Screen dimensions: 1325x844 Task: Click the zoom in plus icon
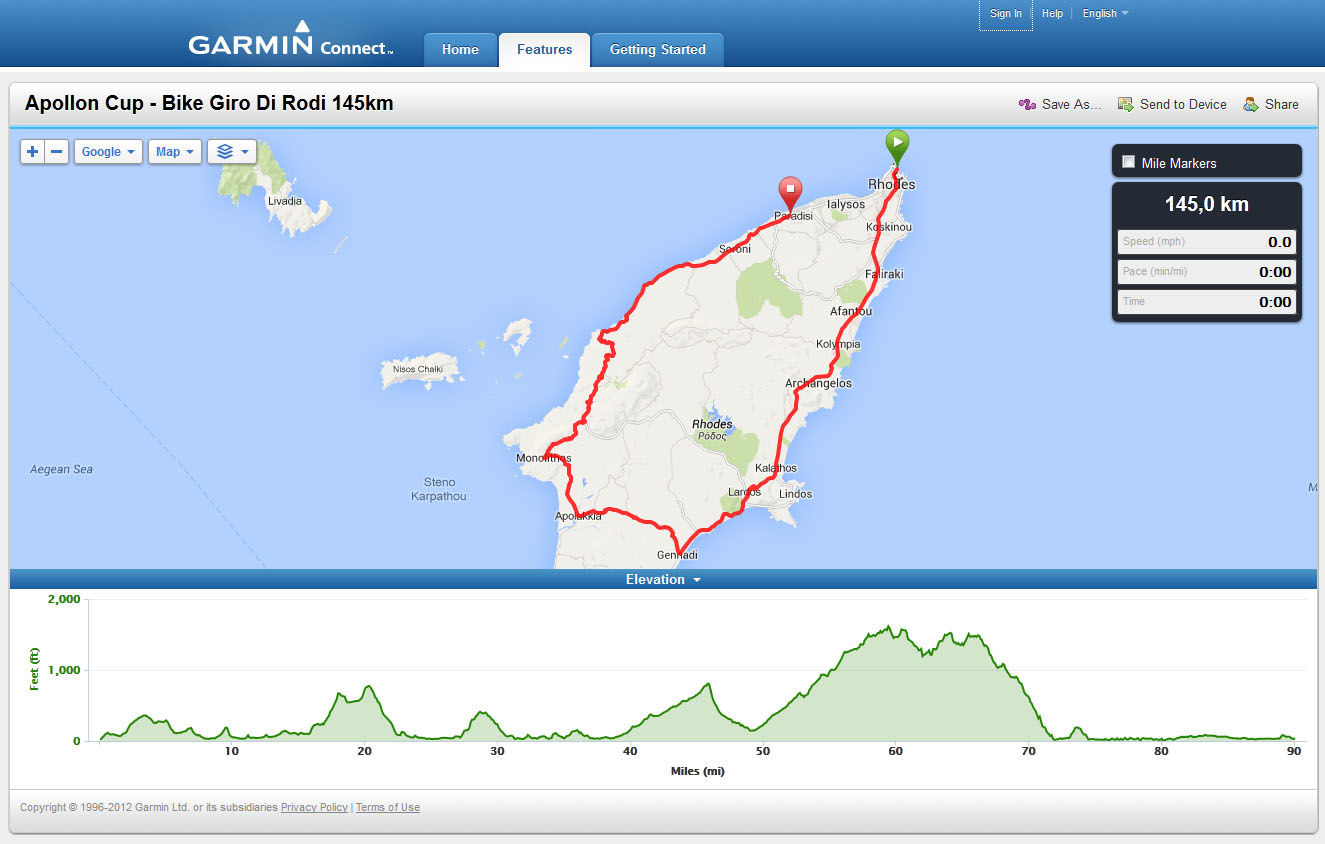click(x=33, y=152)
